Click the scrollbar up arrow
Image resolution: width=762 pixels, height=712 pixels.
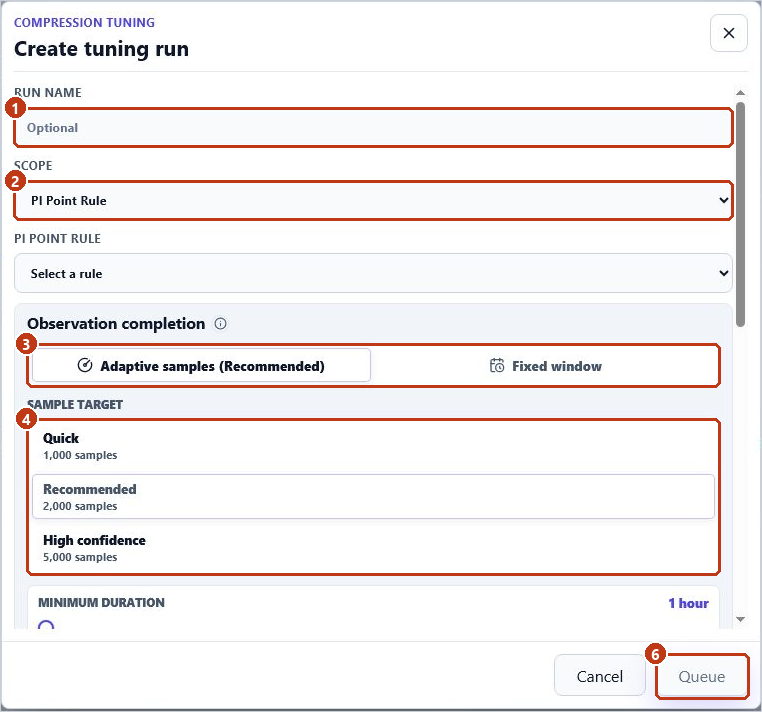(740, 92)
